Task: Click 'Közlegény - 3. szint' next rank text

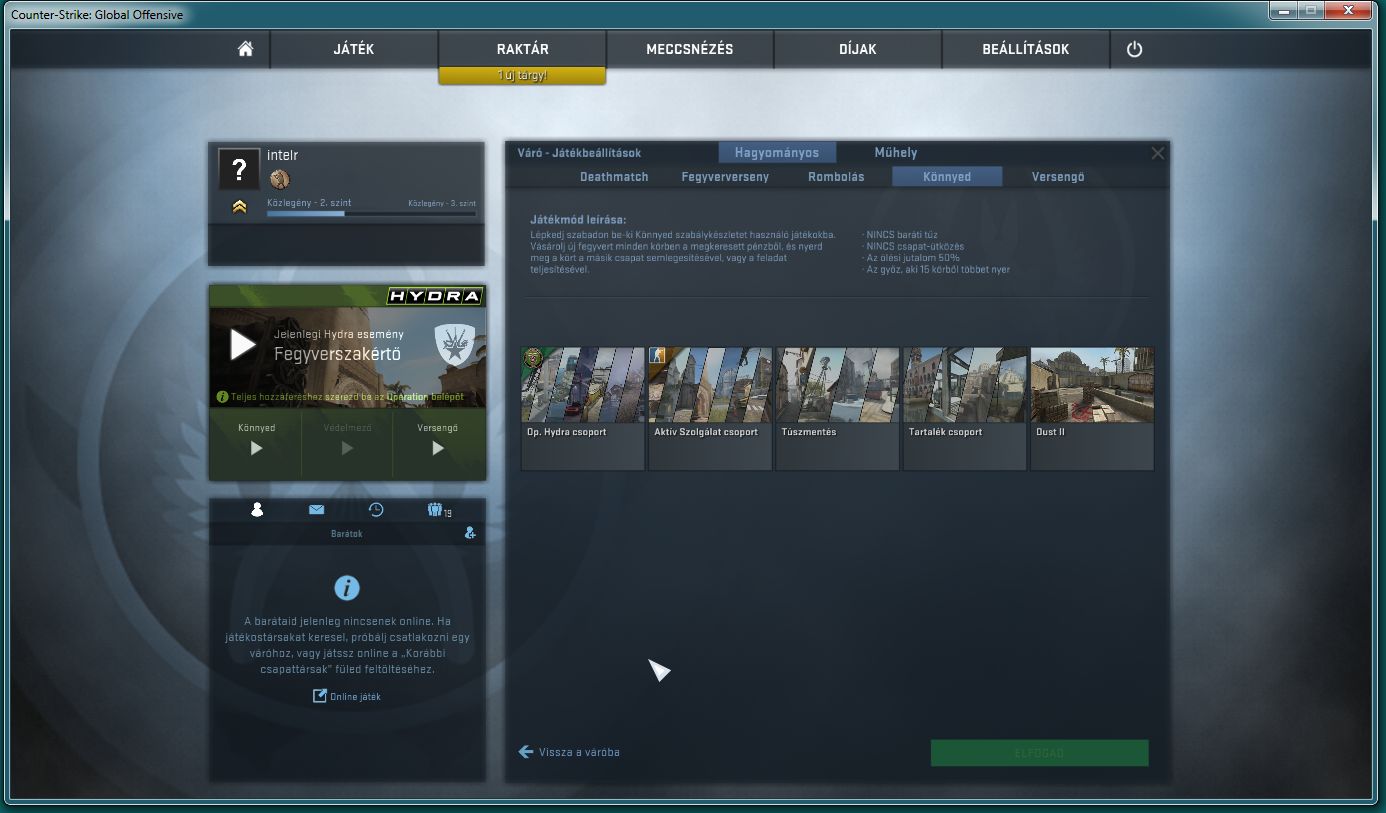Action: pos(442,203)
